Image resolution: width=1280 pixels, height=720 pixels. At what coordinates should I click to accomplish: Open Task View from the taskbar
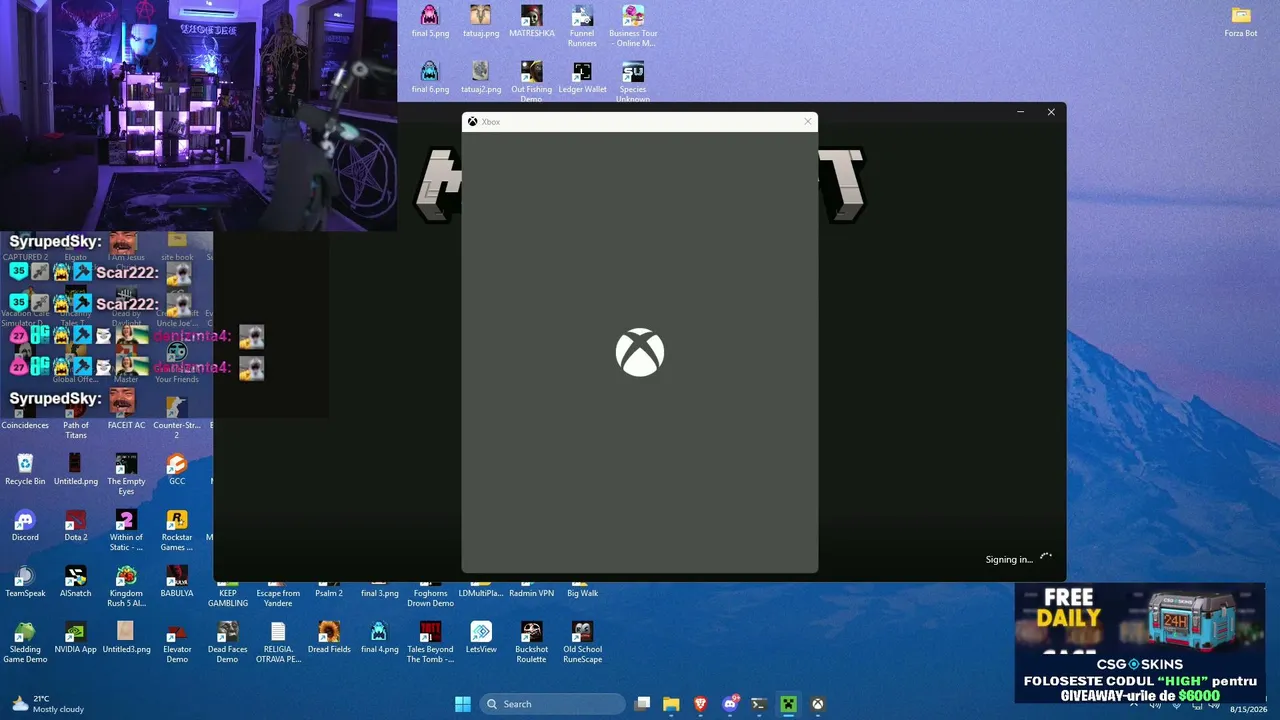click(643, 704)
